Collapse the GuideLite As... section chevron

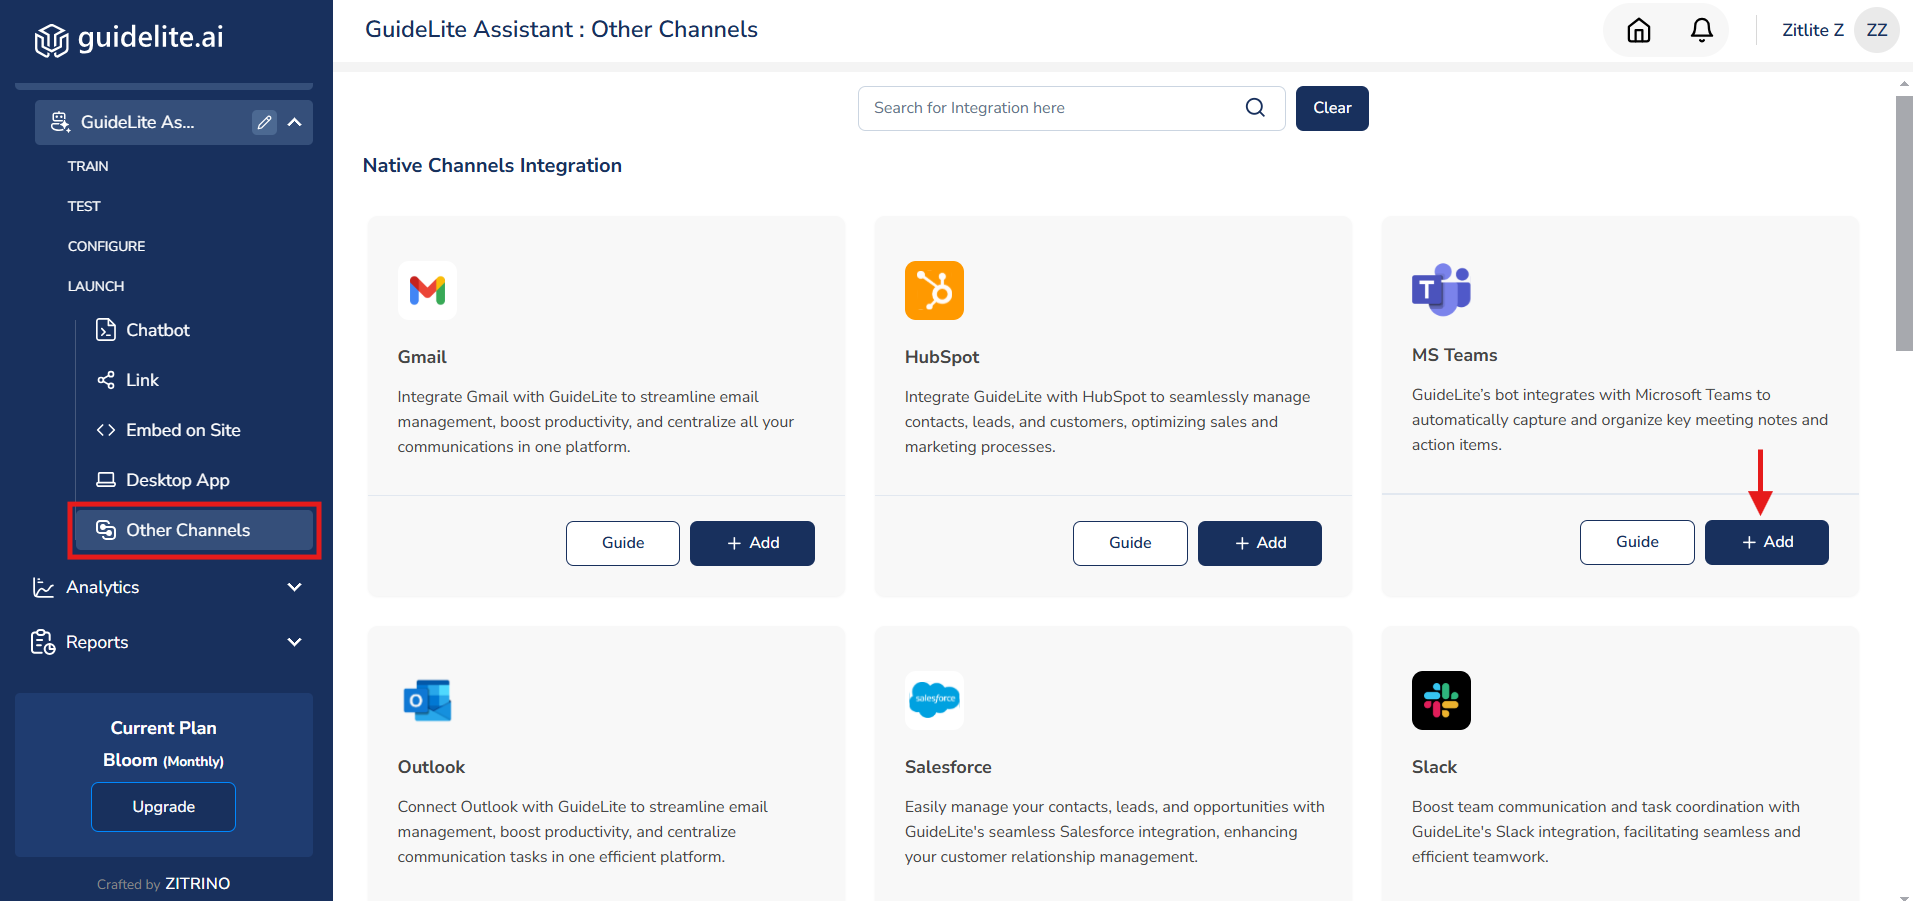pos(295,122)
